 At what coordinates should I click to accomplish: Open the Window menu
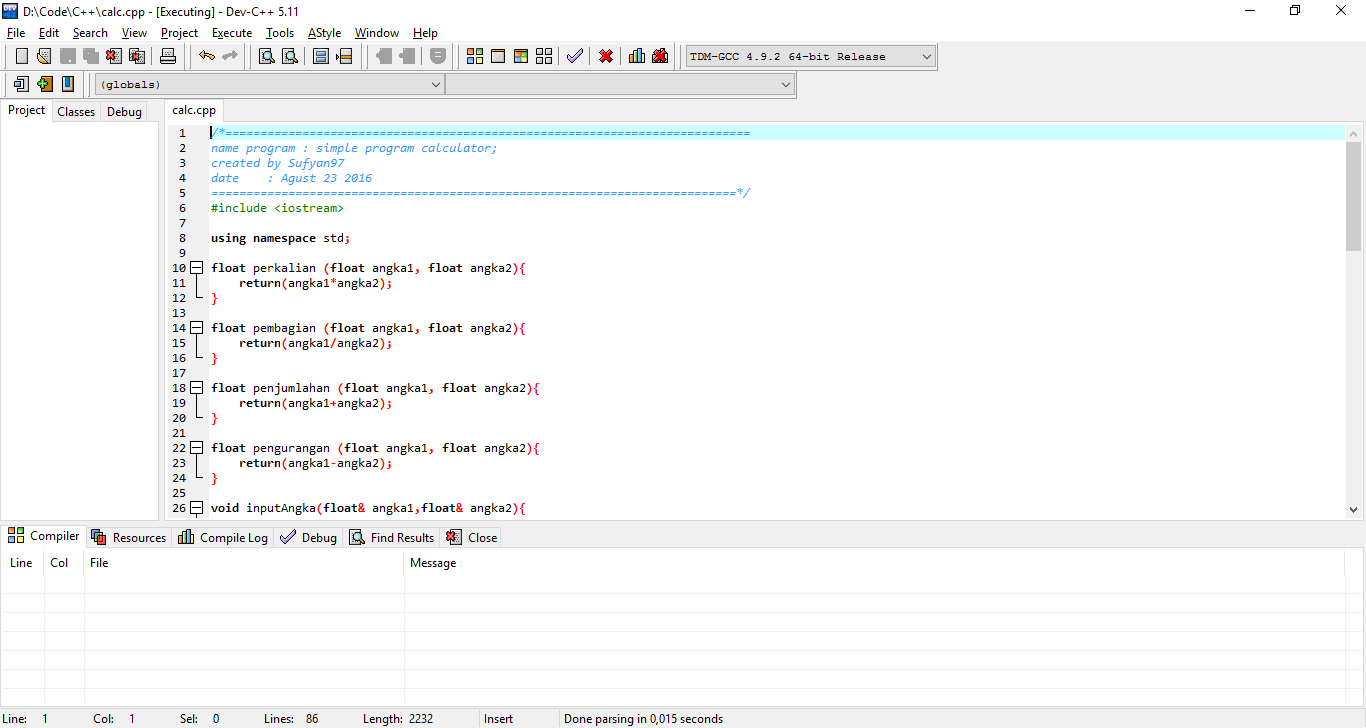[377, 33]
